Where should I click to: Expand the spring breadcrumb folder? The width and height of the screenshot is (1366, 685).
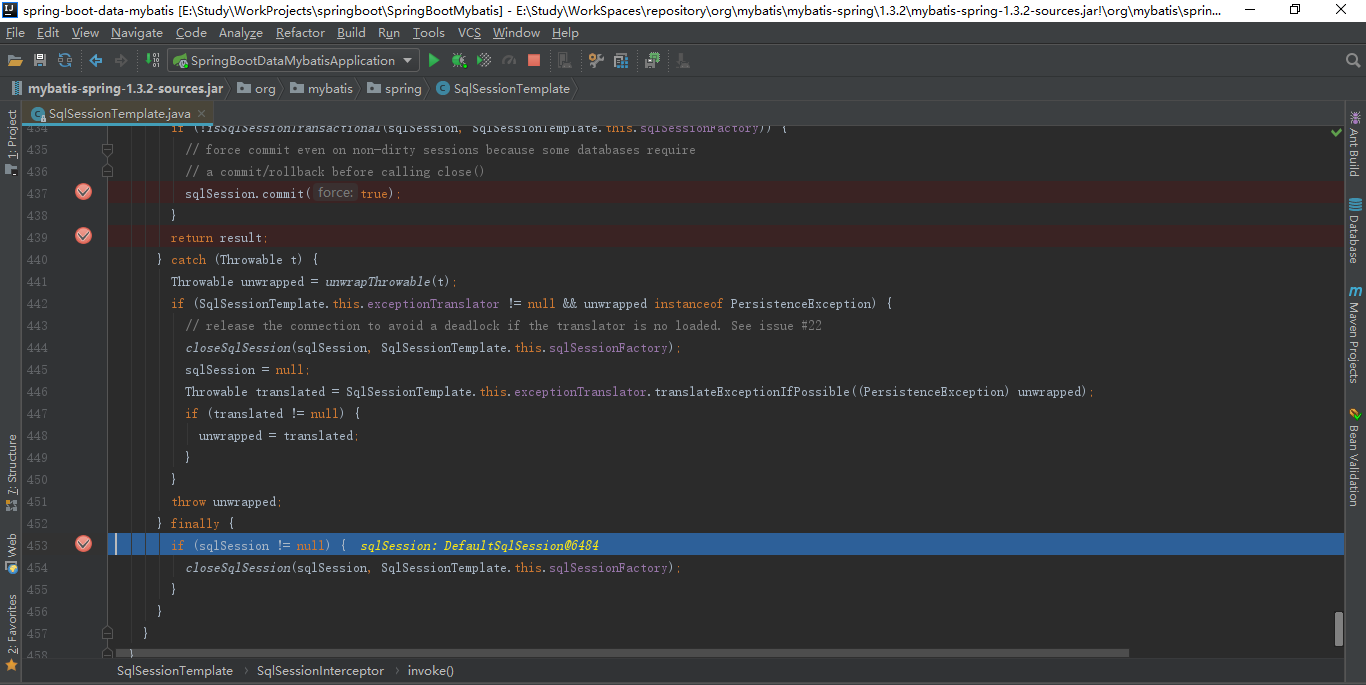395,89
